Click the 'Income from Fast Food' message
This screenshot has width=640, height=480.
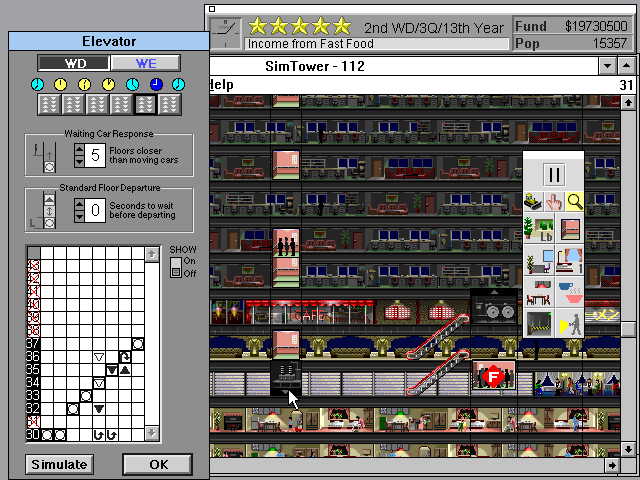click(311, 44)
